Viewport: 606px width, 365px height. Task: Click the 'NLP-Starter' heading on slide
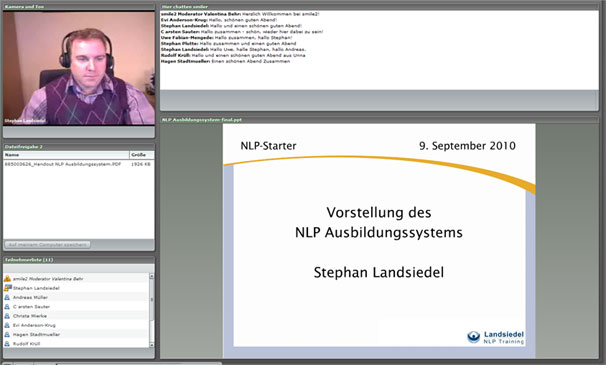268,146
